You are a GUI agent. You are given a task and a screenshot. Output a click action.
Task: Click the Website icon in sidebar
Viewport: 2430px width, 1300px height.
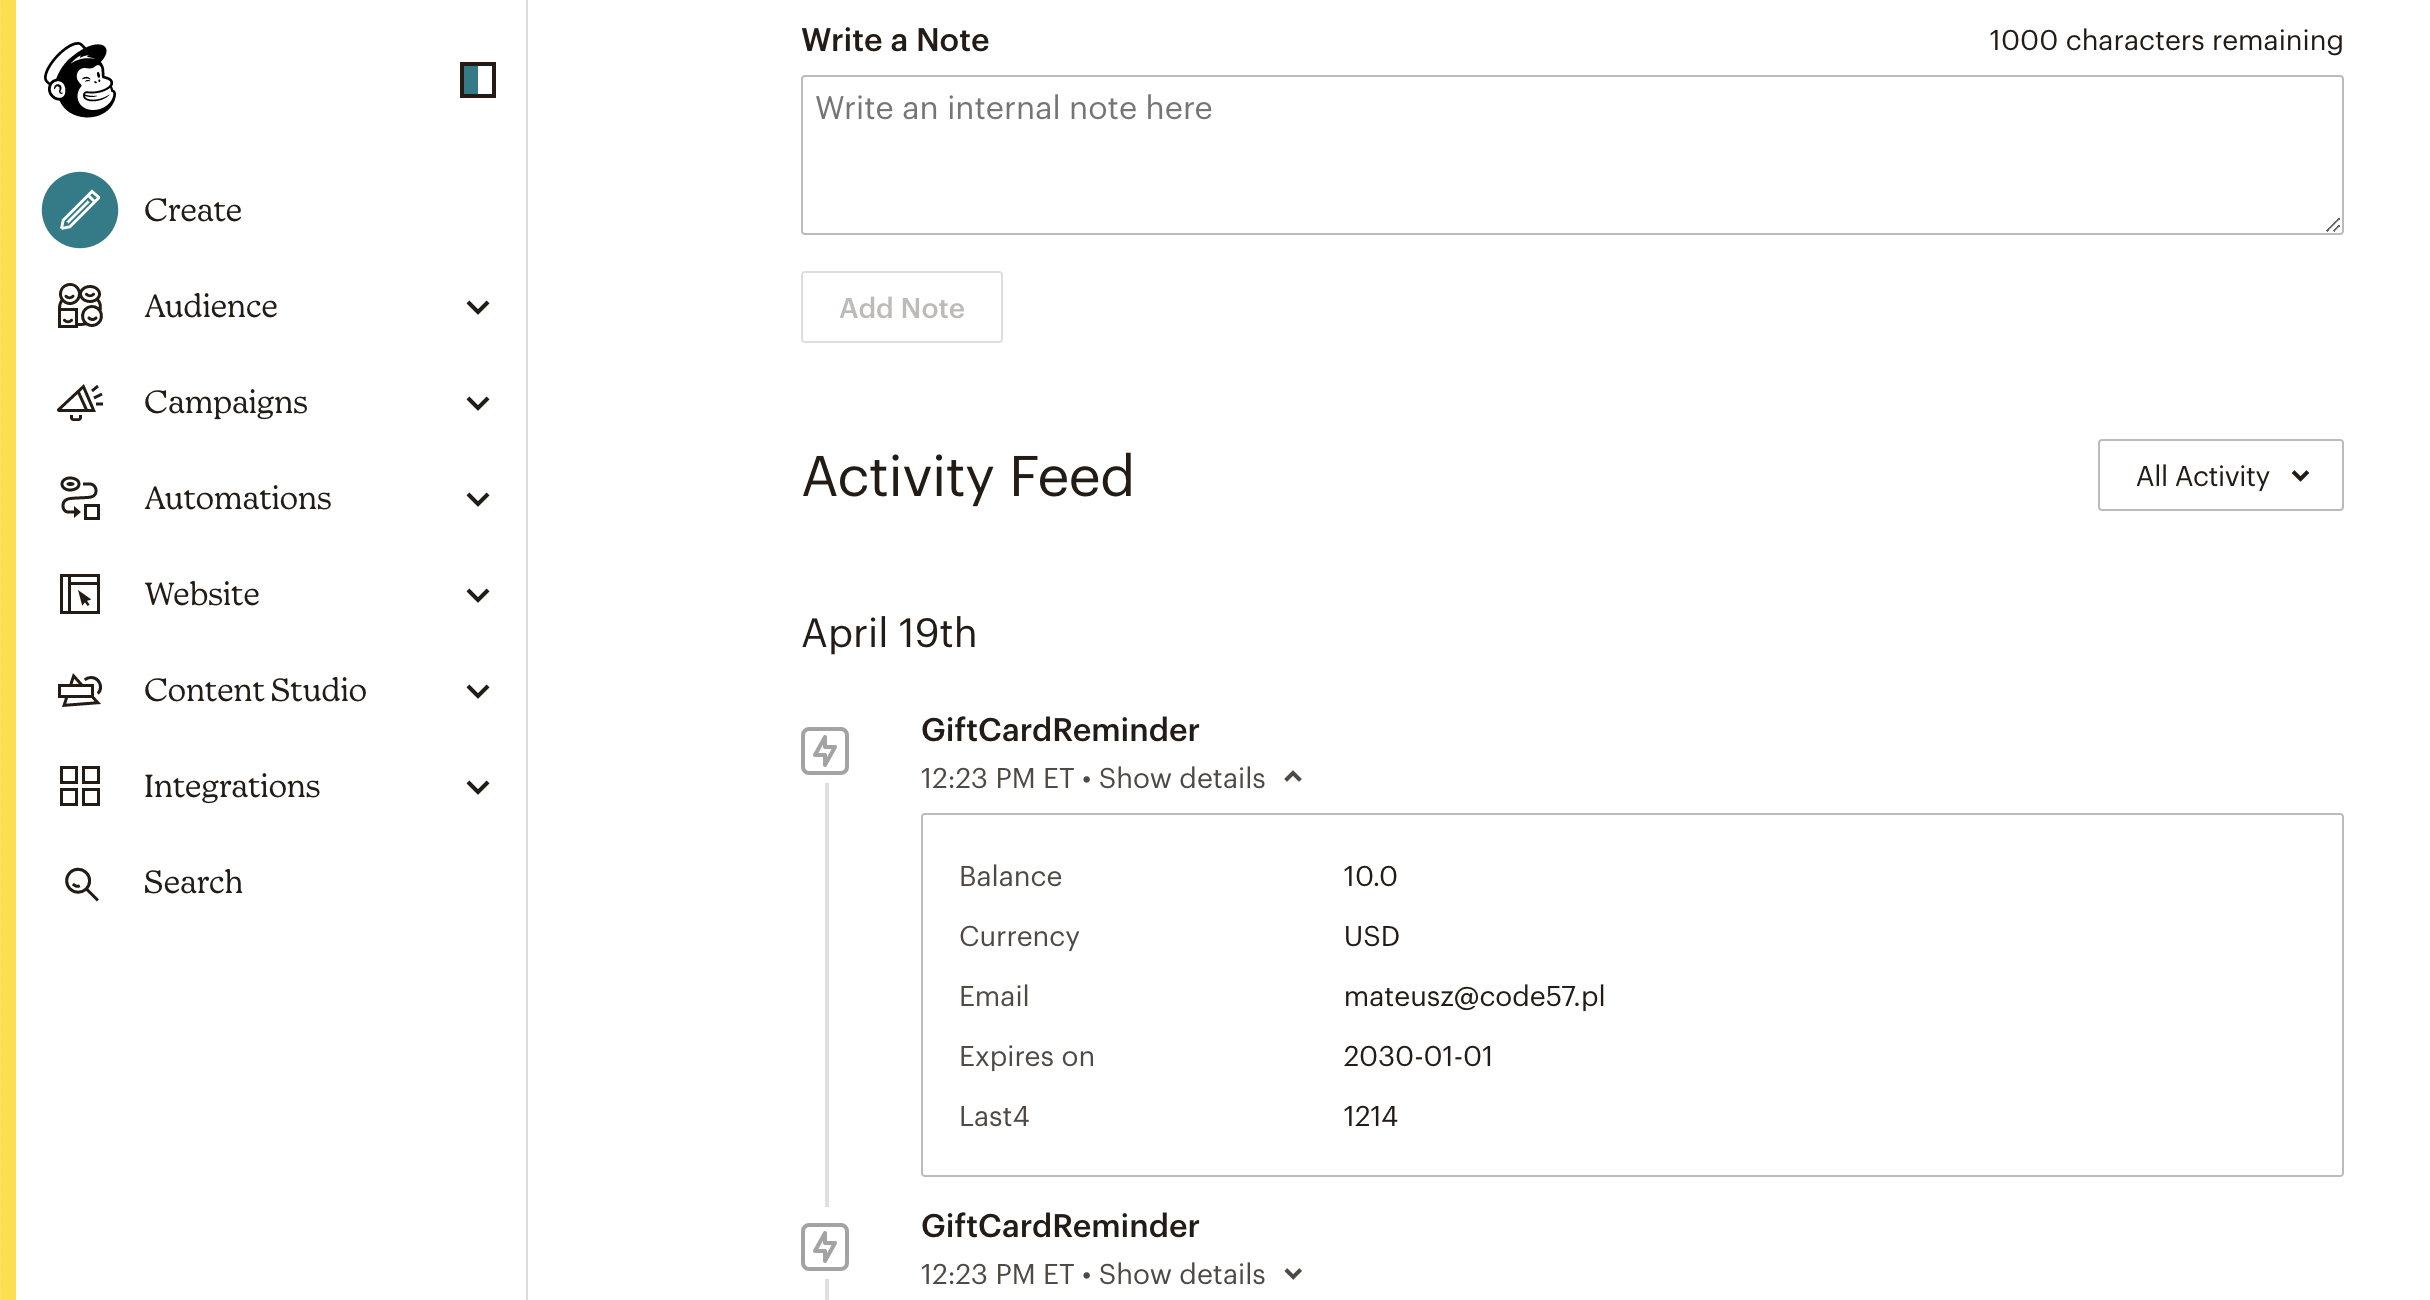[80, 594]
